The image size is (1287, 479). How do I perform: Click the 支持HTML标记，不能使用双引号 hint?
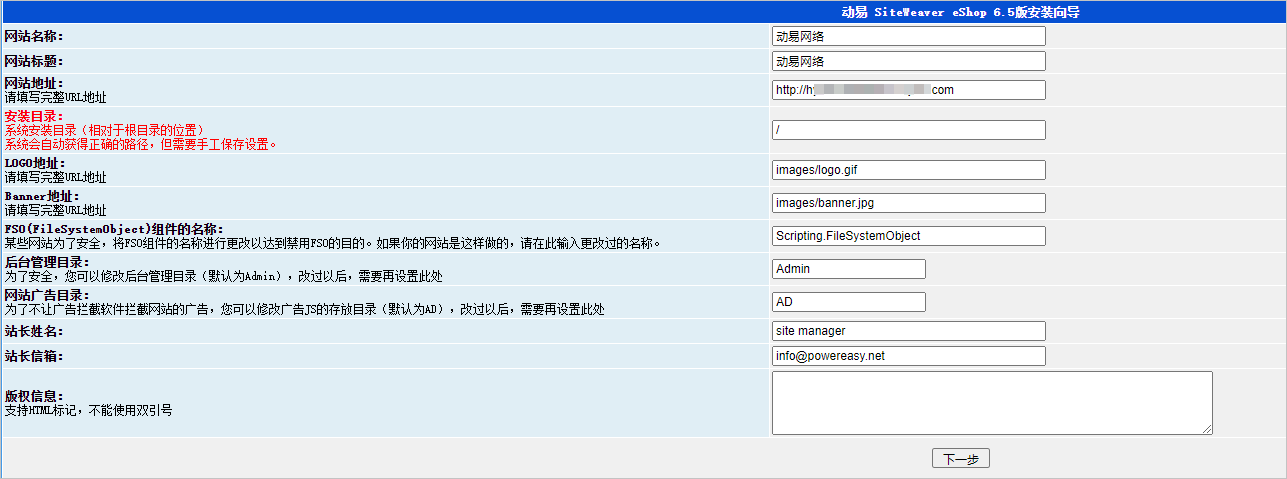88,410
